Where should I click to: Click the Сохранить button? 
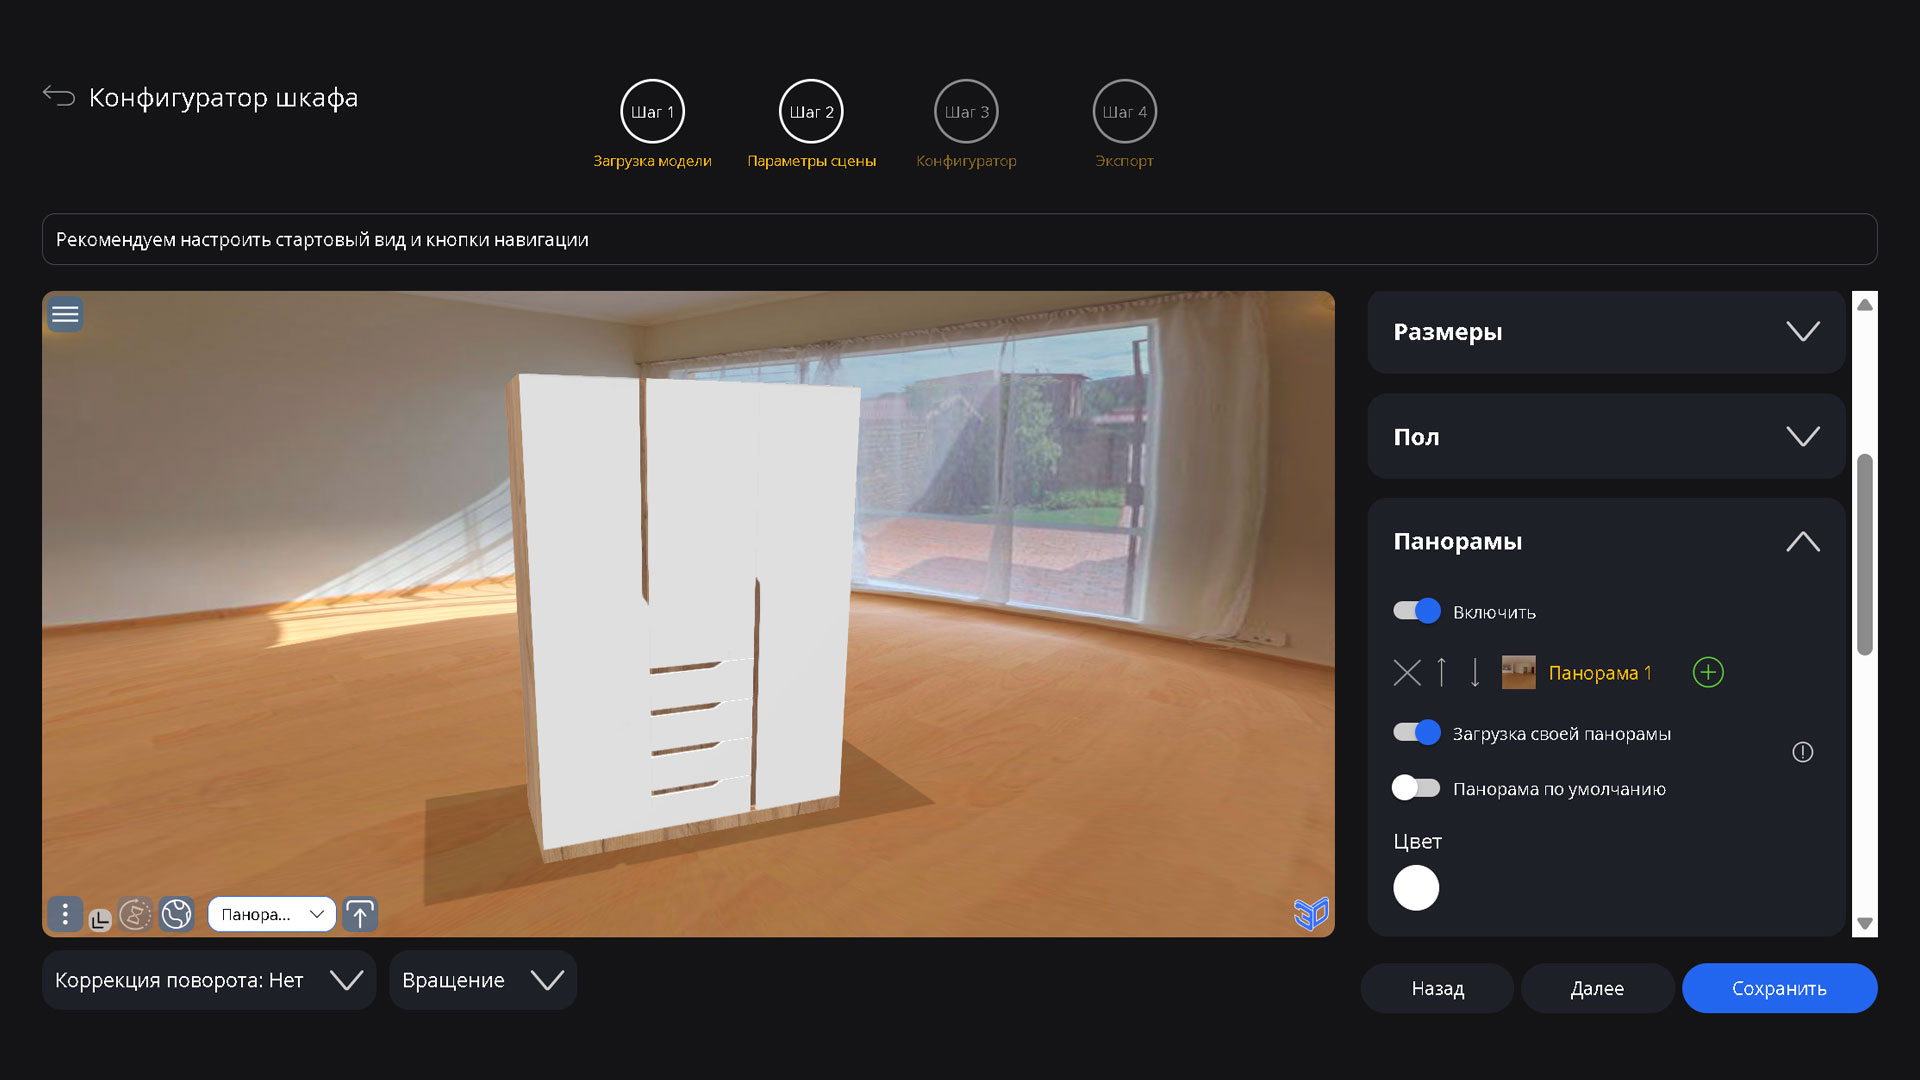(x=1779, y=988)
